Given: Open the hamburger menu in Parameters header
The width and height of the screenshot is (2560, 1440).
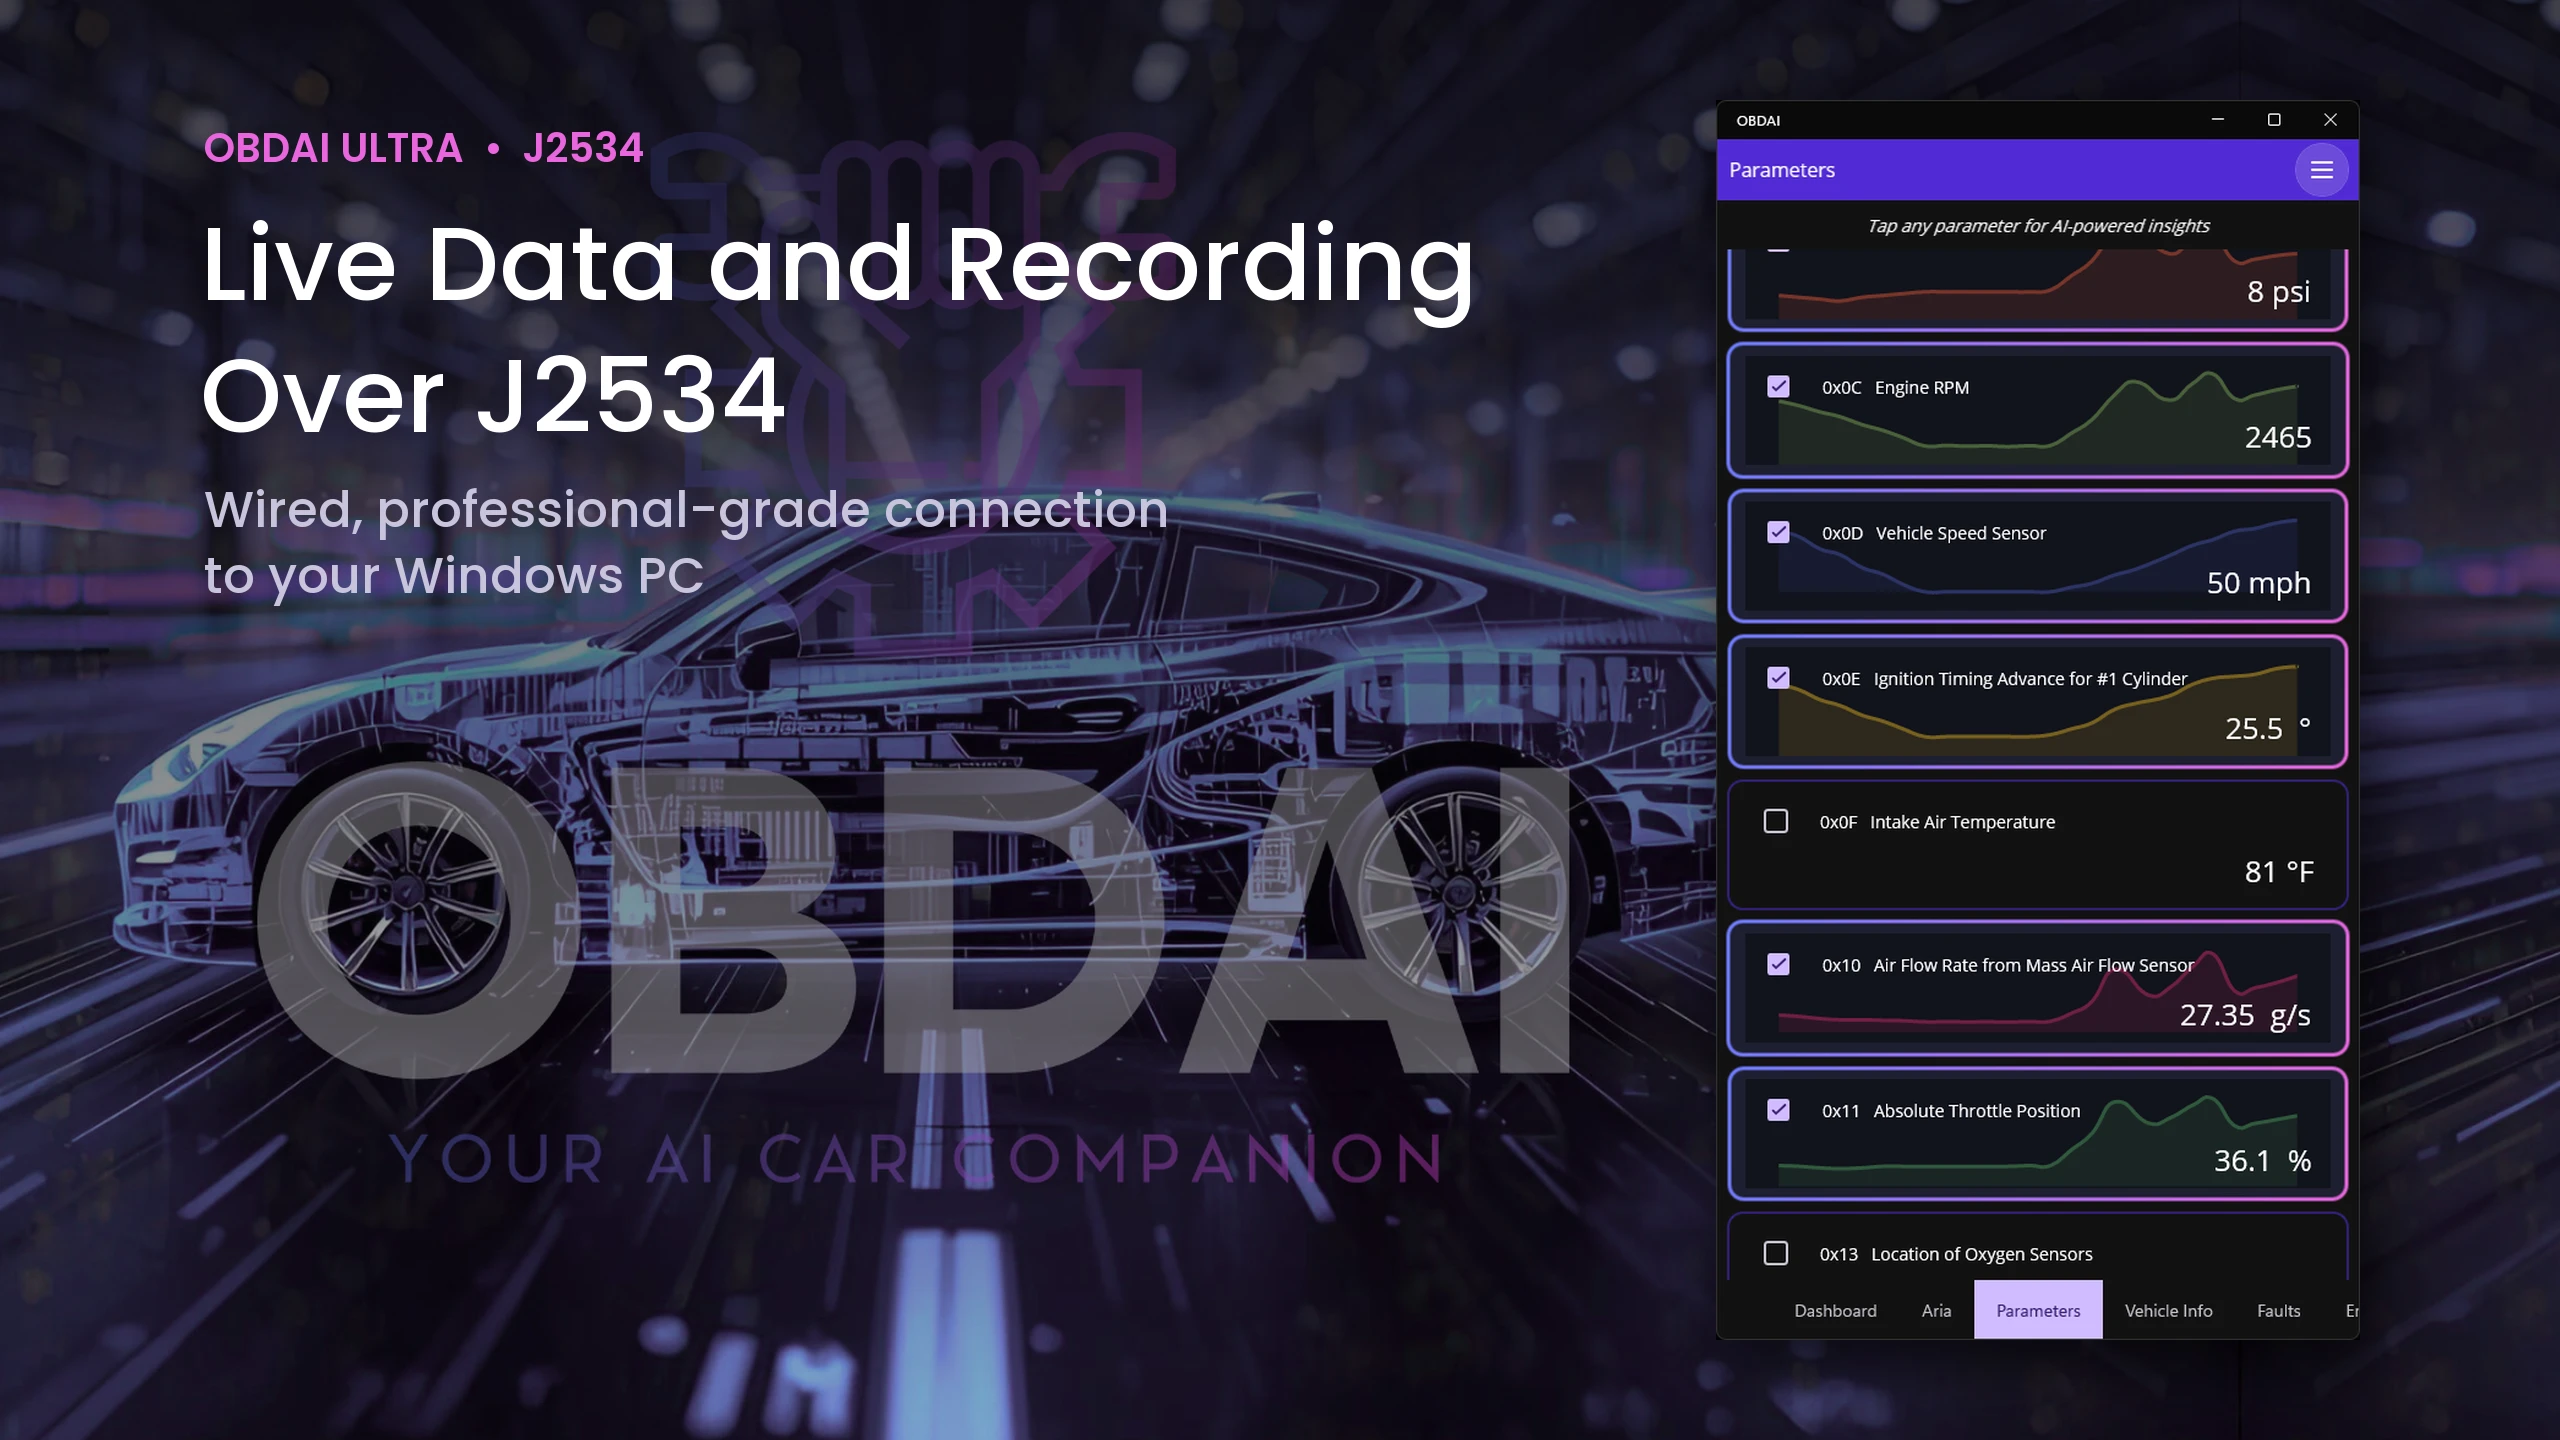Looking at the screenshot, I should point(2321,170).
